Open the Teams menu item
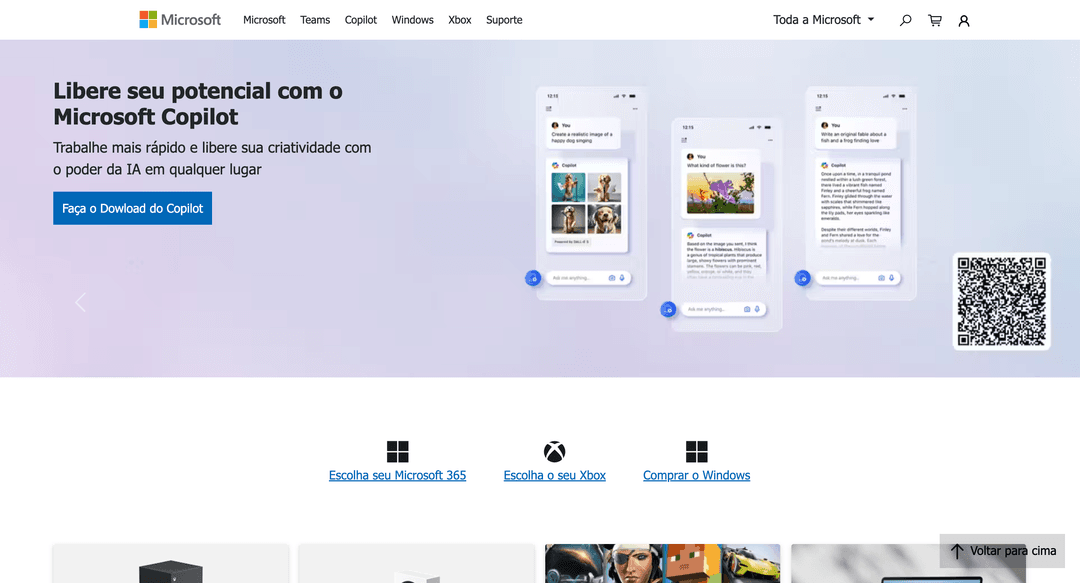Image resolution: width=1080 pixels, height=583 pixels. point(315,20)
